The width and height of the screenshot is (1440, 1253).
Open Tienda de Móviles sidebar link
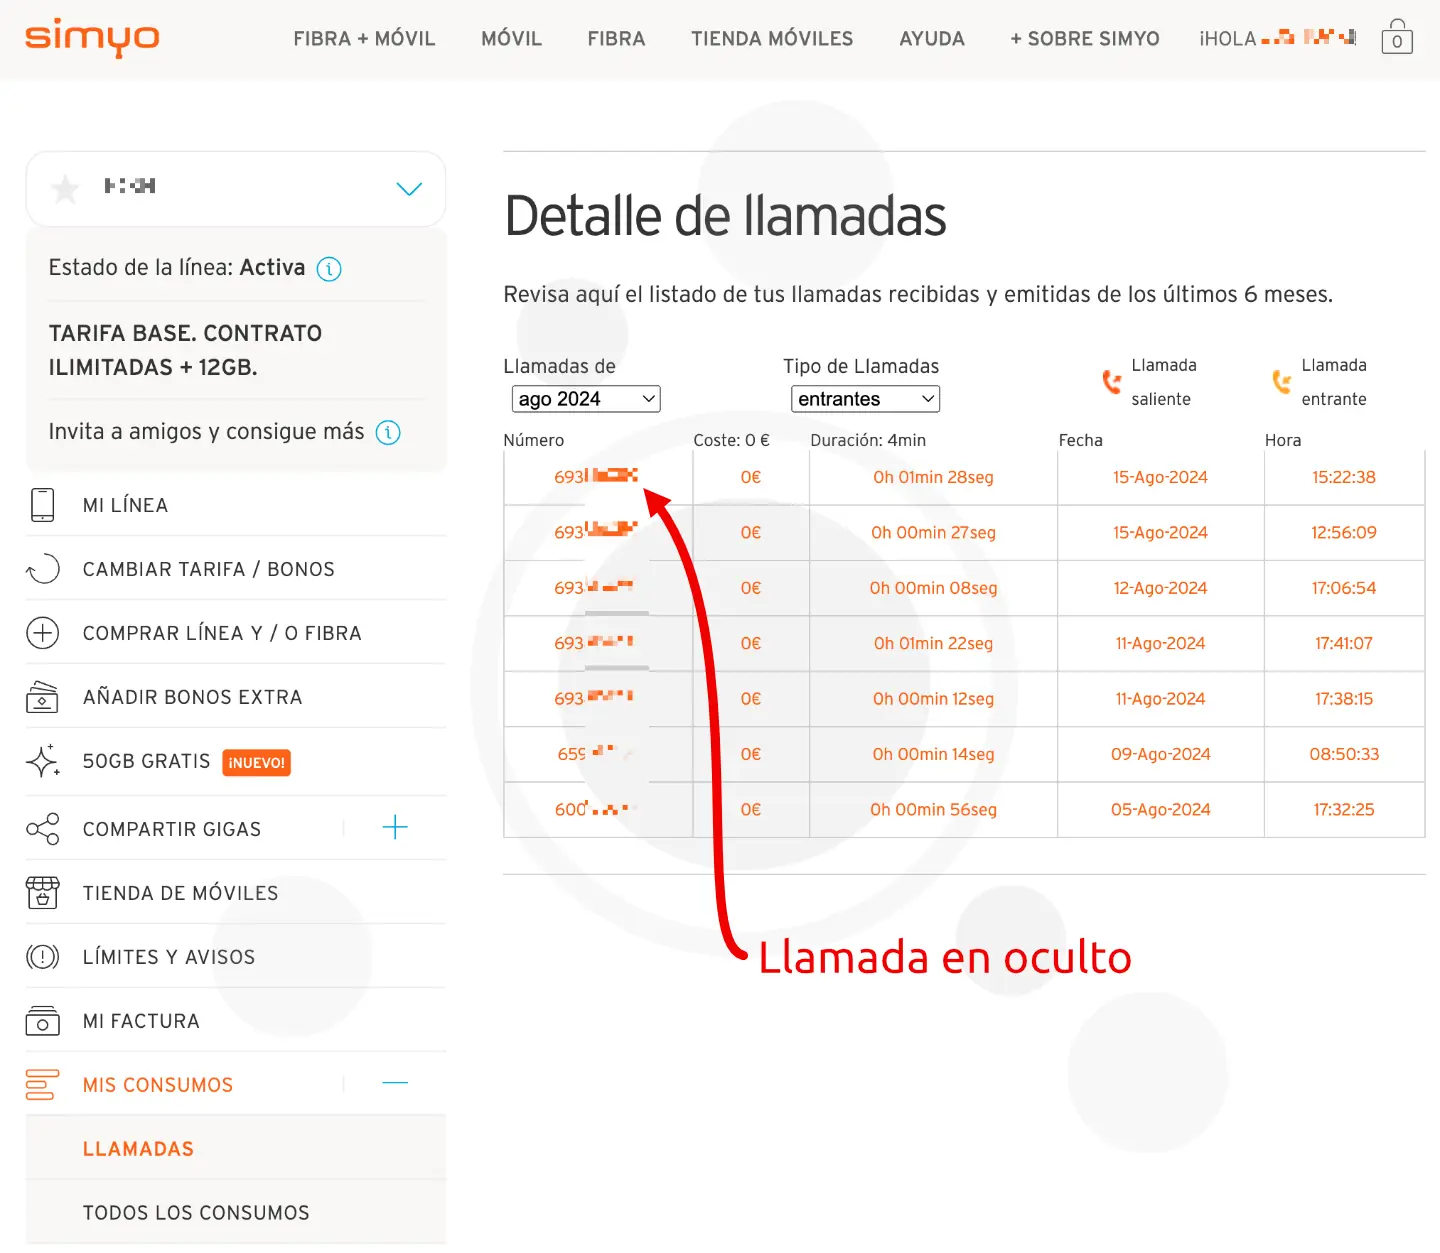click(180, 894)
